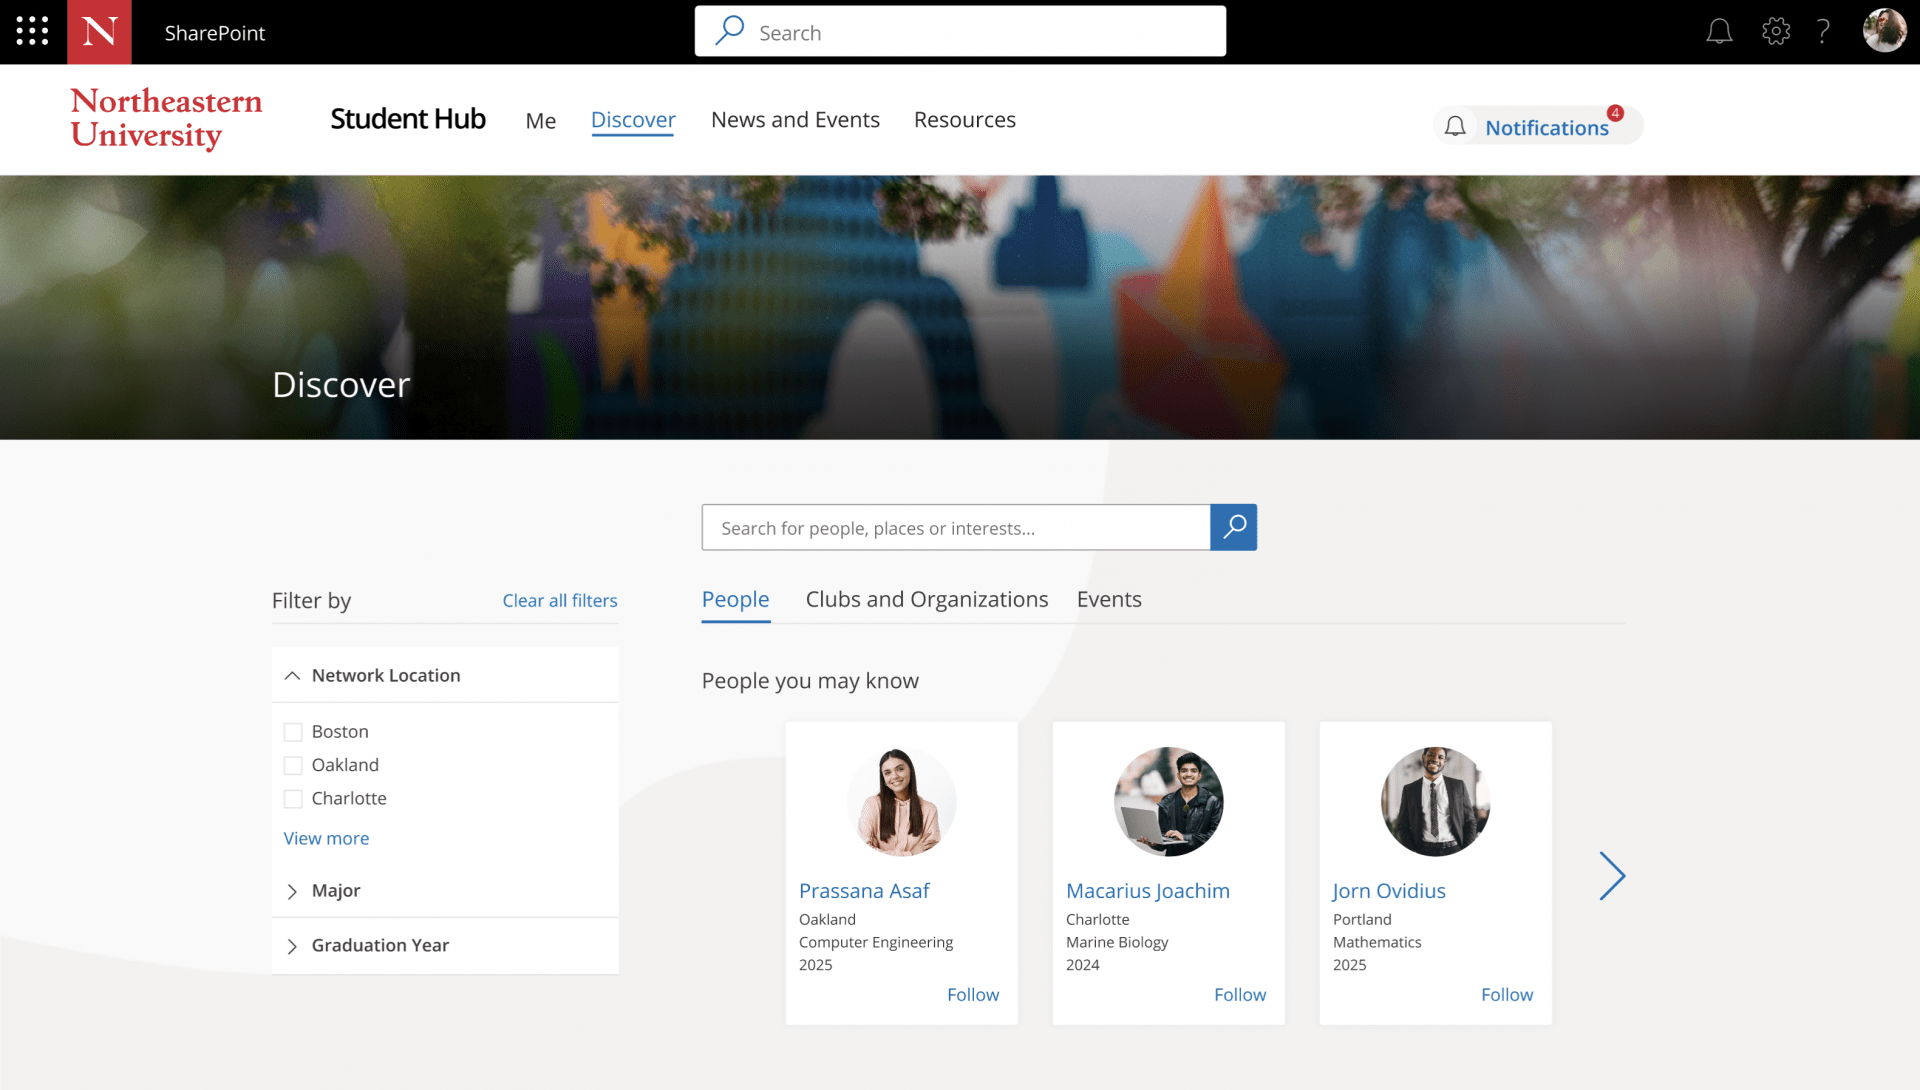The height and width of the screenshot is (1090, 1920).
Task: Open Jorn Ovidius's profile name link
Action: tap(1388, 890)
